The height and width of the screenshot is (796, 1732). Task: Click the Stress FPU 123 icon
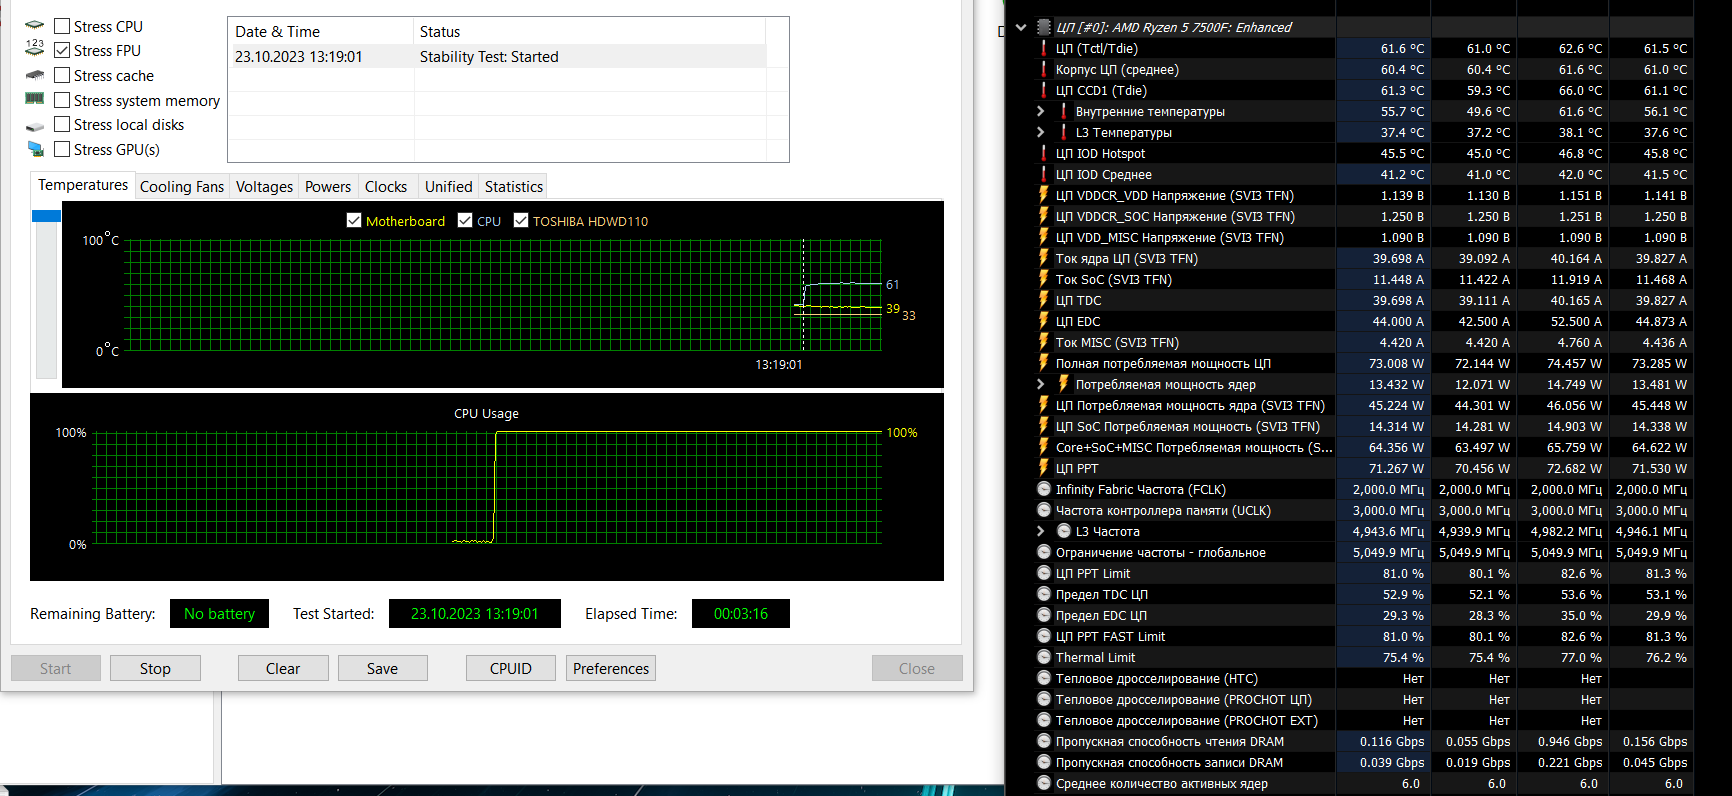(x=35, y=49)
